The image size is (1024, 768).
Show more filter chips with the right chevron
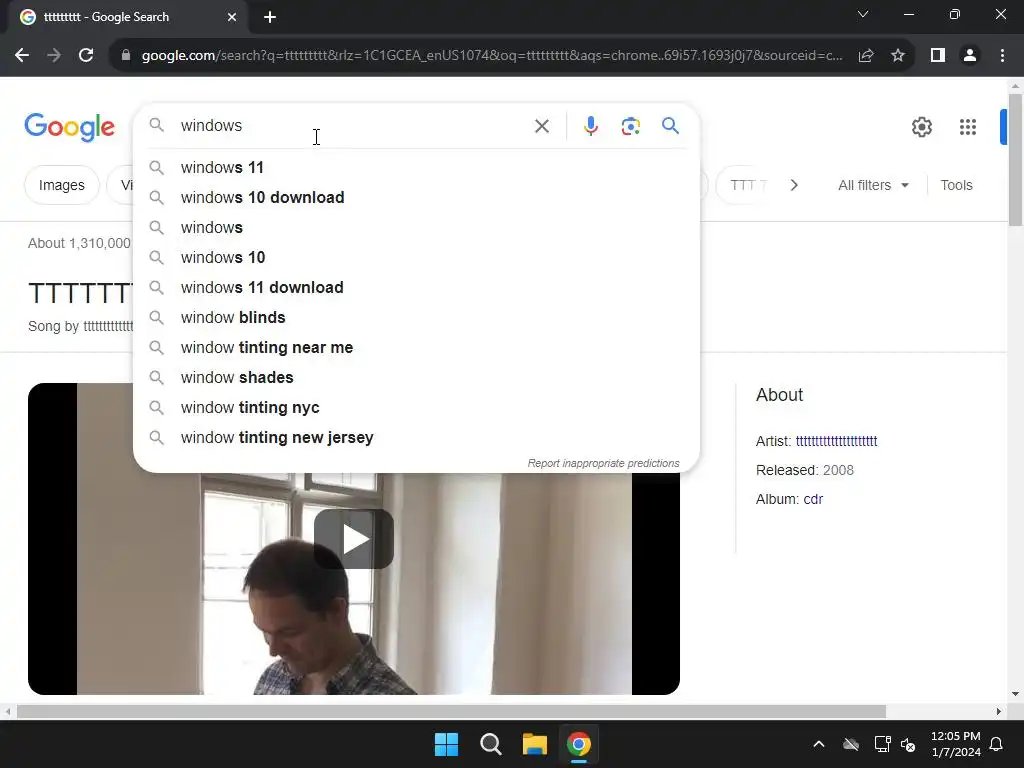(794, 185)
